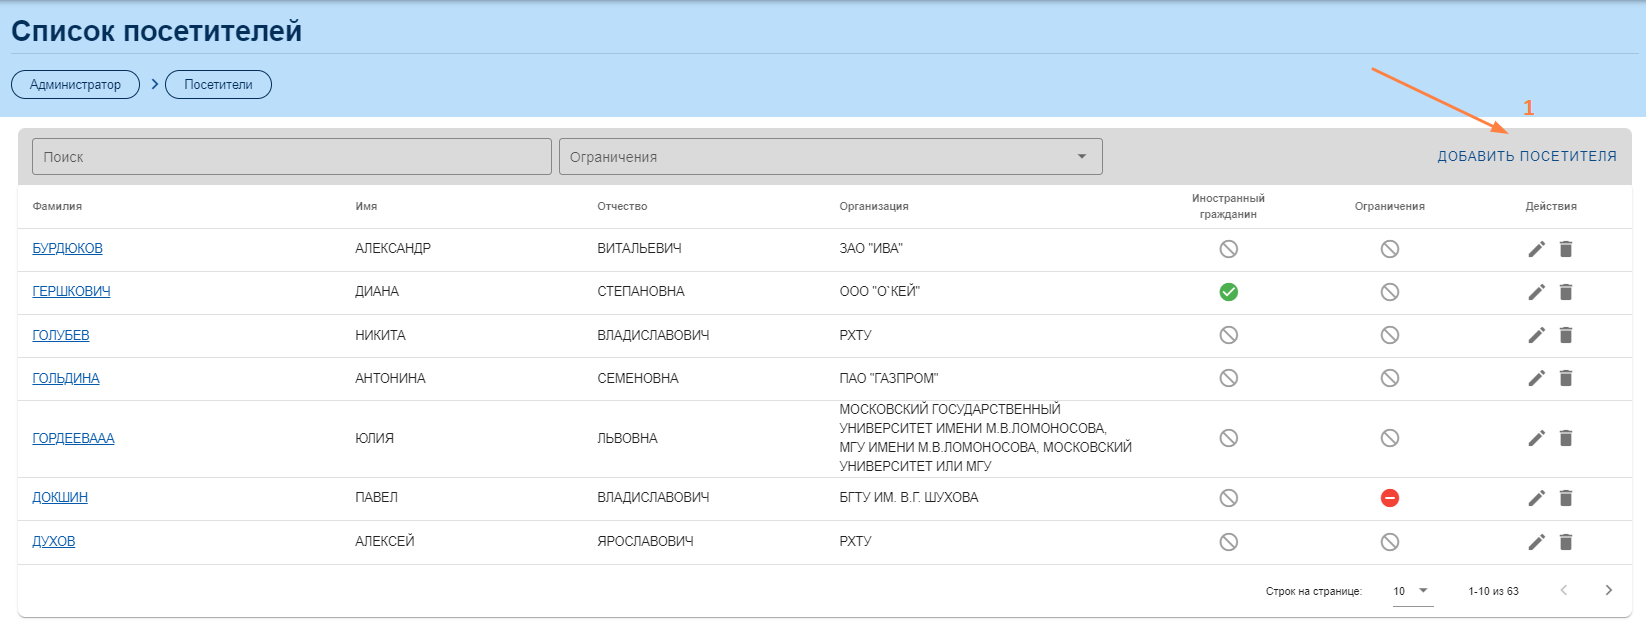This screenshot has width=1646, height=634.
Task: Click red restriction icon for ДОКШИН
Action: coord(1389,498)
